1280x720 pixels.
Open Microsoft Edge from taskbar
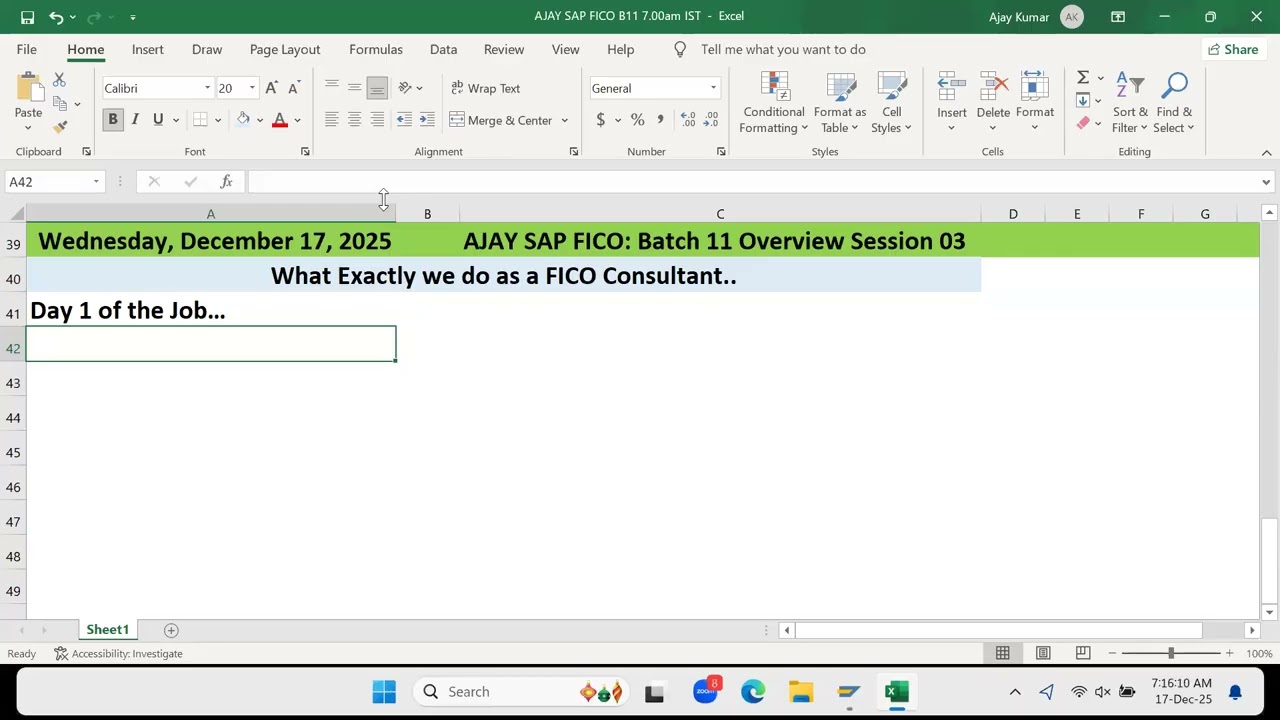[x=753, y=692]
